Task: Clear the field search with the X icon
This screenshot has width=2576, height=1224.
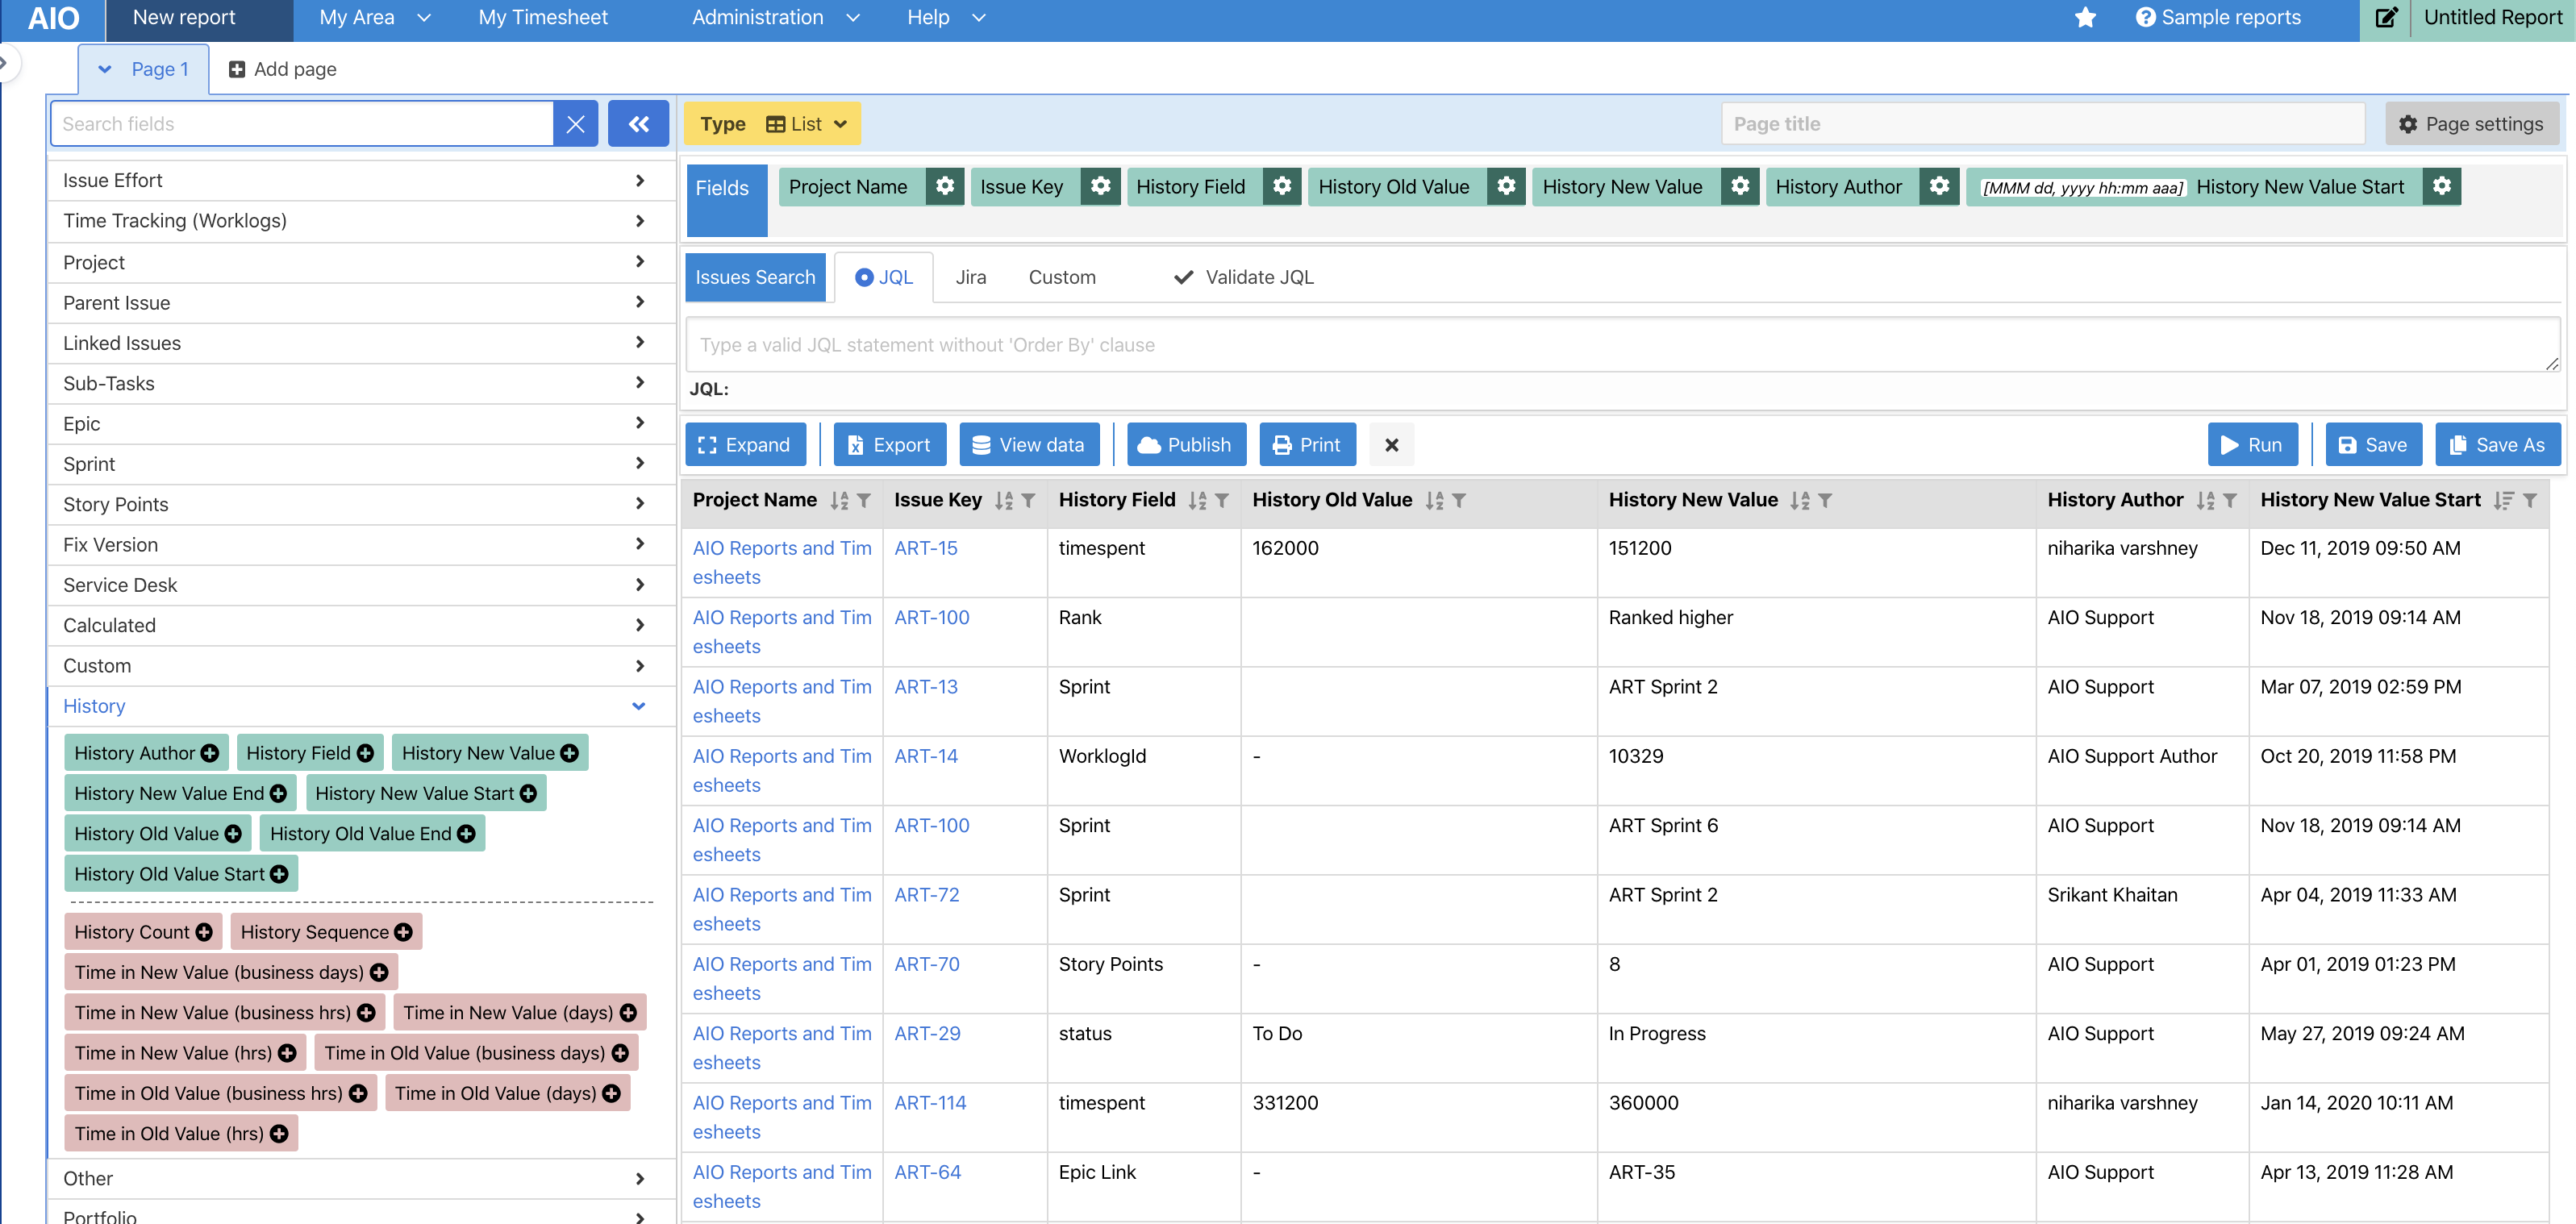Action: (575, 123)
